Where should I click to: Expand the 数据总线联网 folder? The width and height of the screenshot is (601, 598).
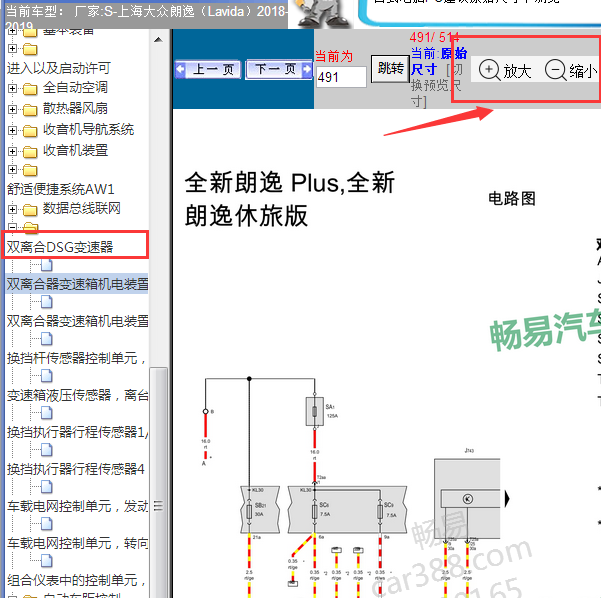[x=12, y=209]
